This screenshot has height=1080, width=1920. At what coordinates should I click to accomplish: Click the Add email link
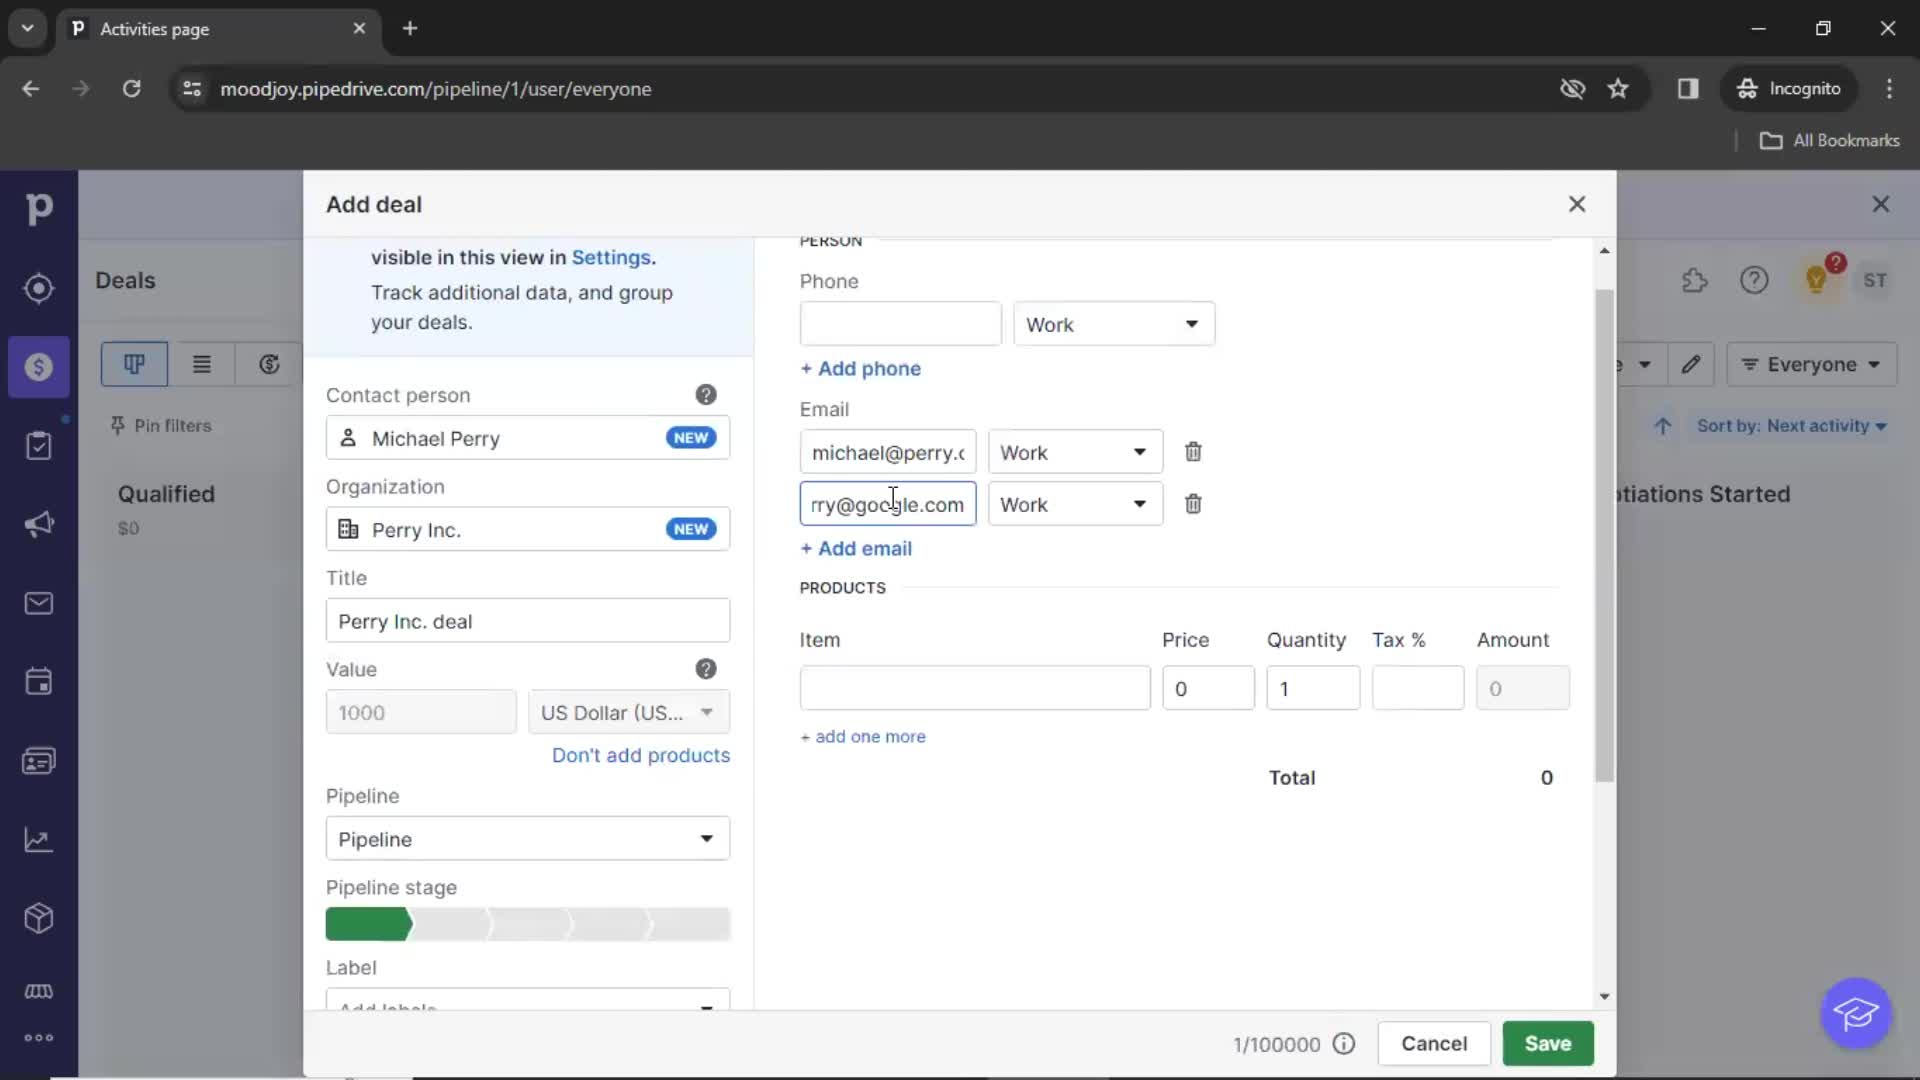coord(855,547)
